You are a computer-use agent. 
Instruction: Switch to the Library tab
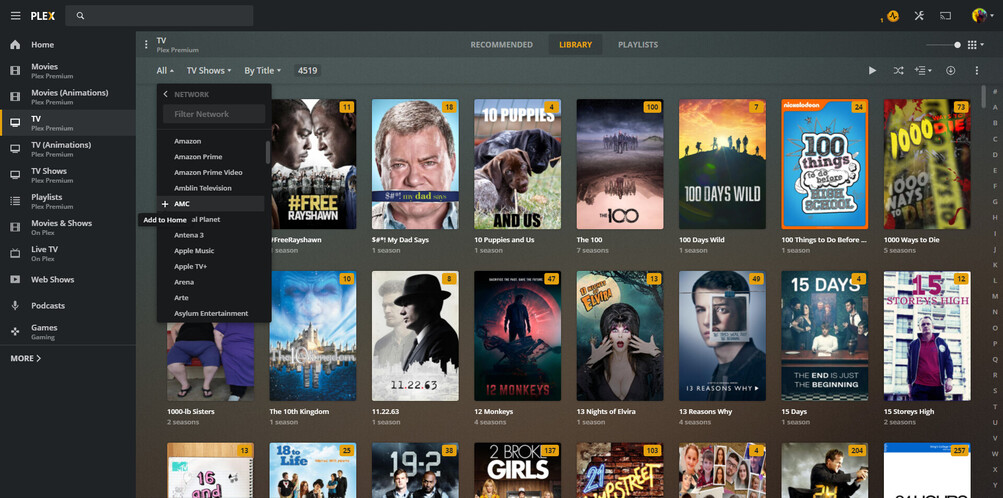tap(575, 45)
